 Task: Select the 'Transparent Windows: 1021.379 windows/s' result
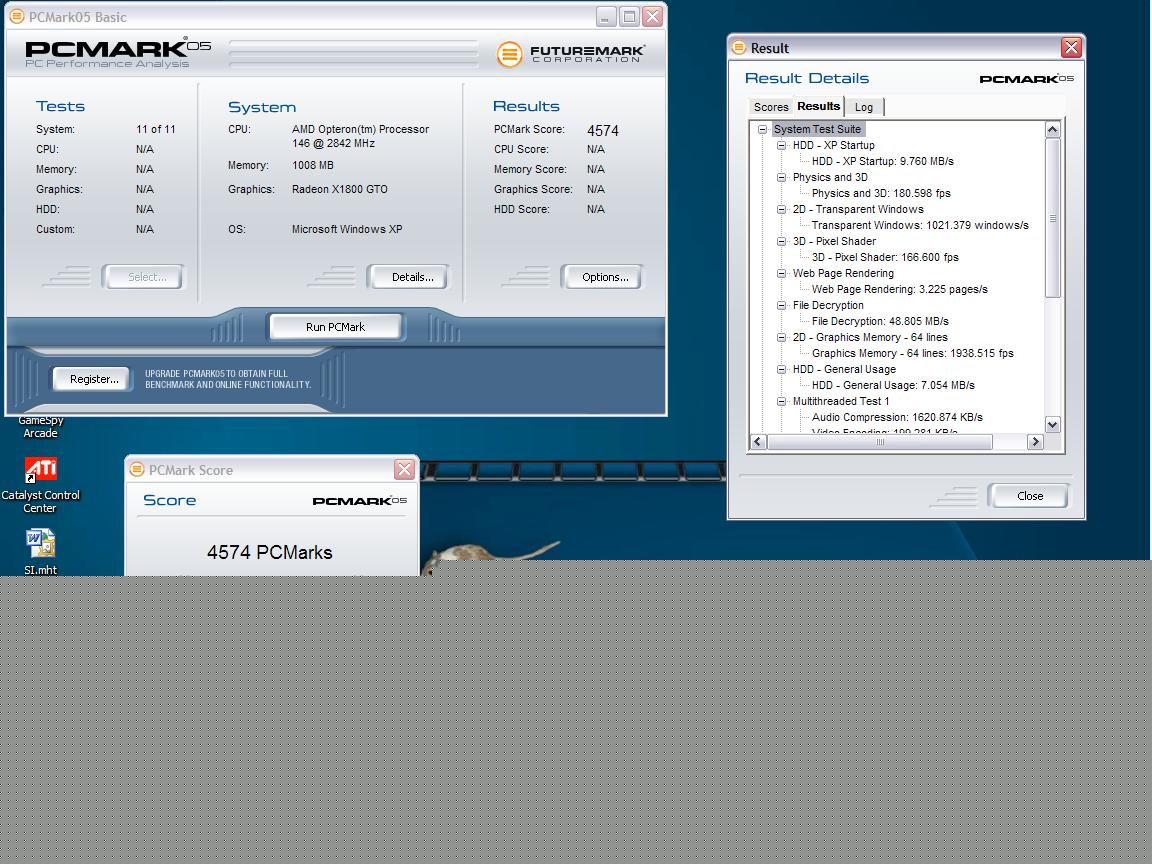click(x=920, y=226)
